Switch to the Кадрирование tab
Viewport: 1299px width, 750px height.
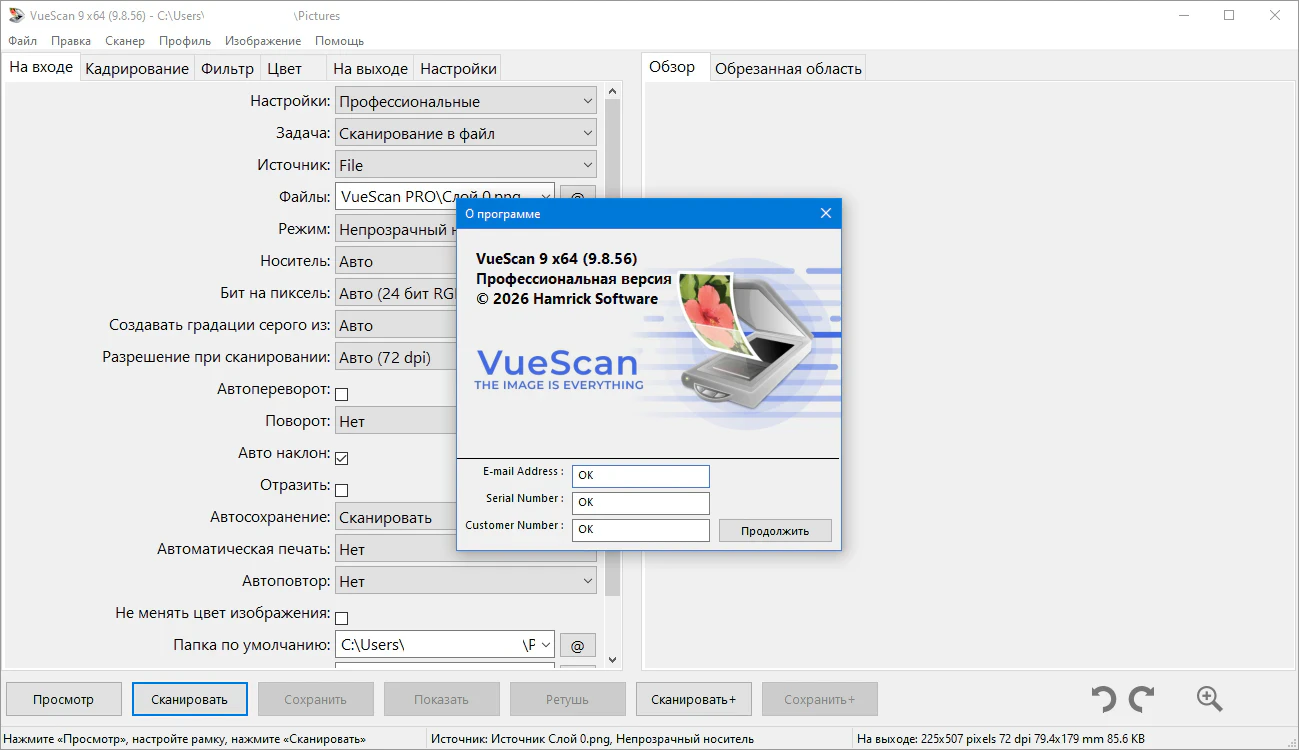click(x=137, y=69)
